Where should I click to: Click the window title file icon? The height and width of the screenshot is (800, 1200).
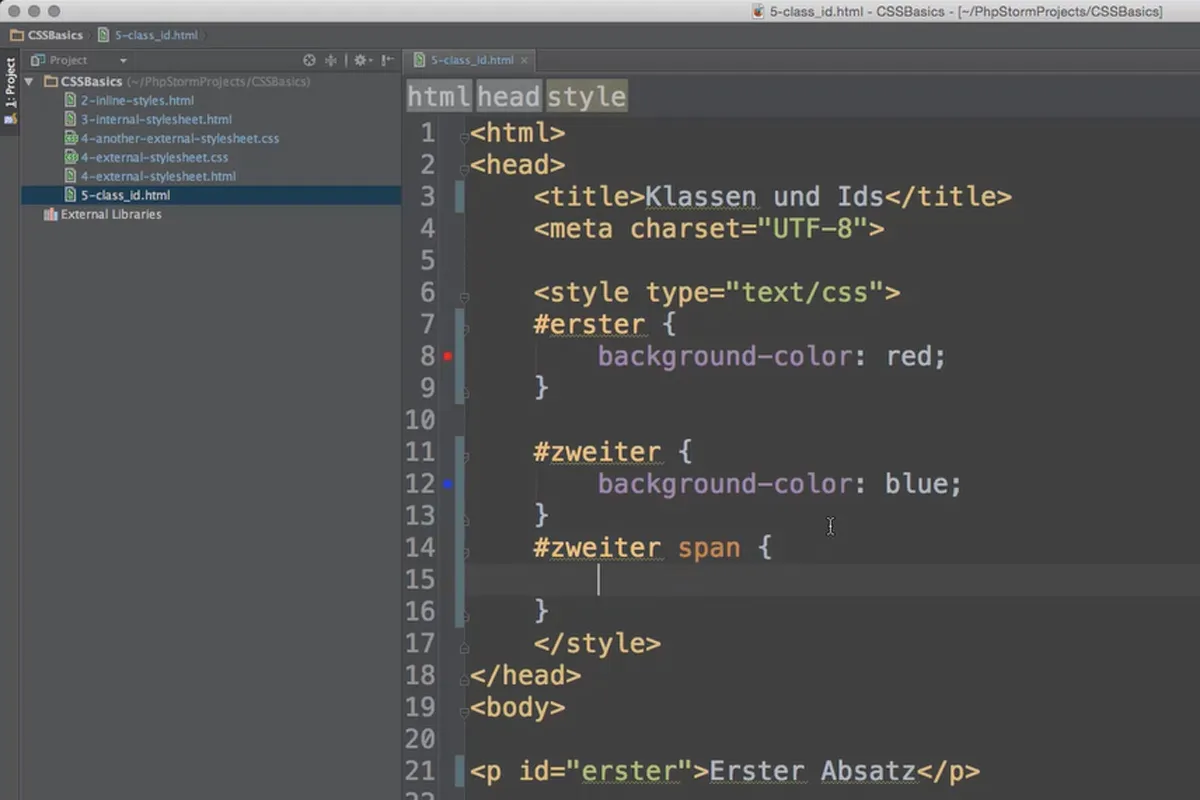758,11
